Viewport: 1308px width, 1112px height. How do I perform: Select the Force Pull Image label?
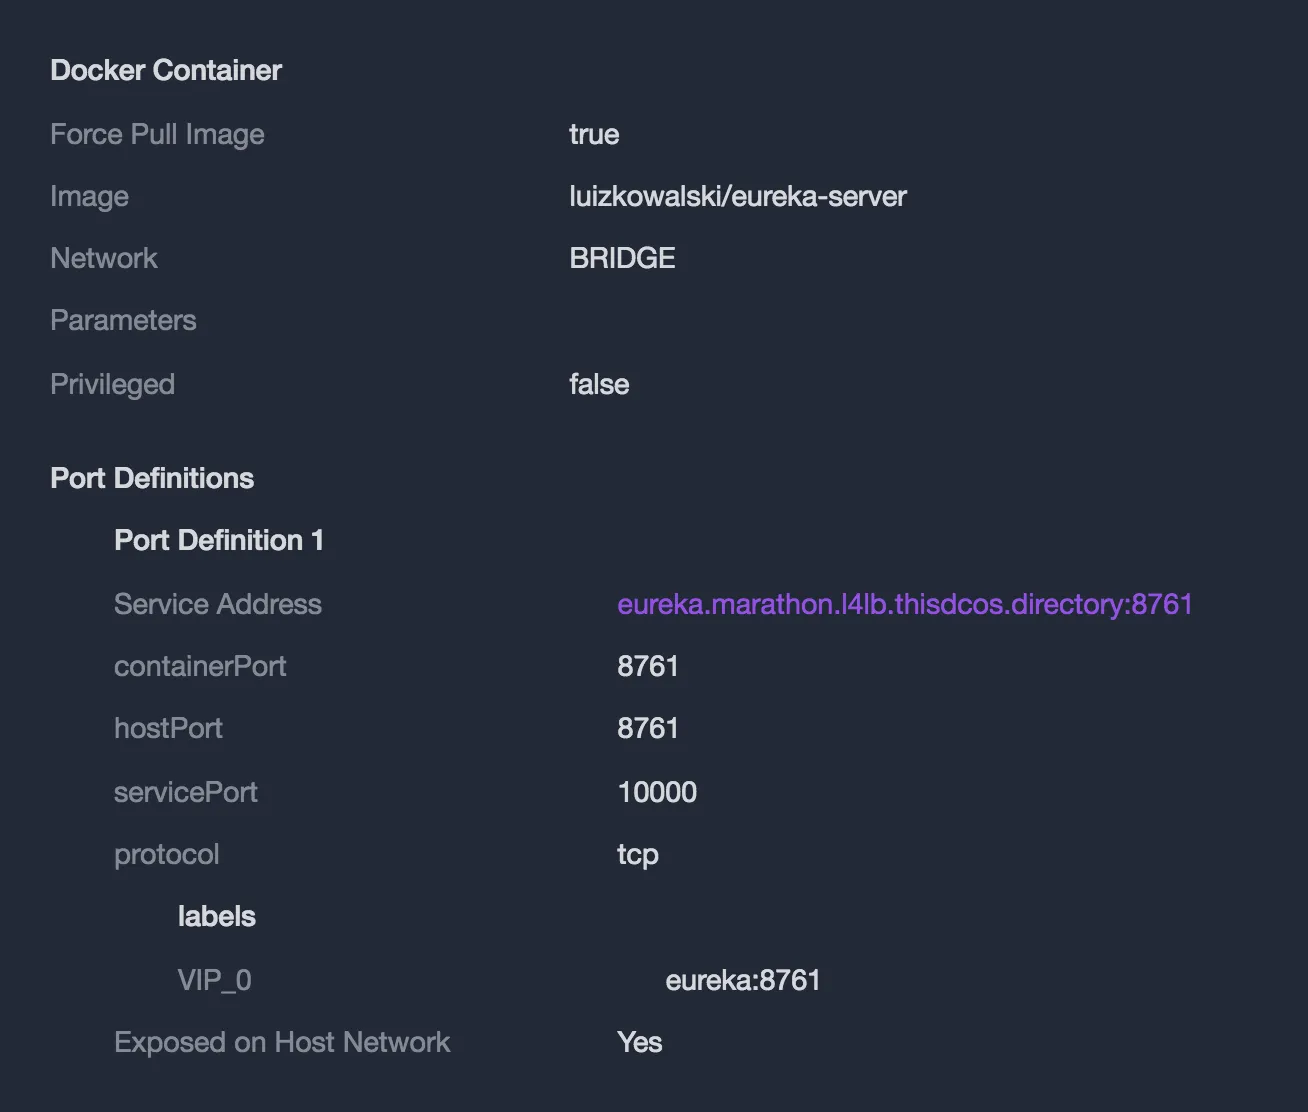(157, 134)
